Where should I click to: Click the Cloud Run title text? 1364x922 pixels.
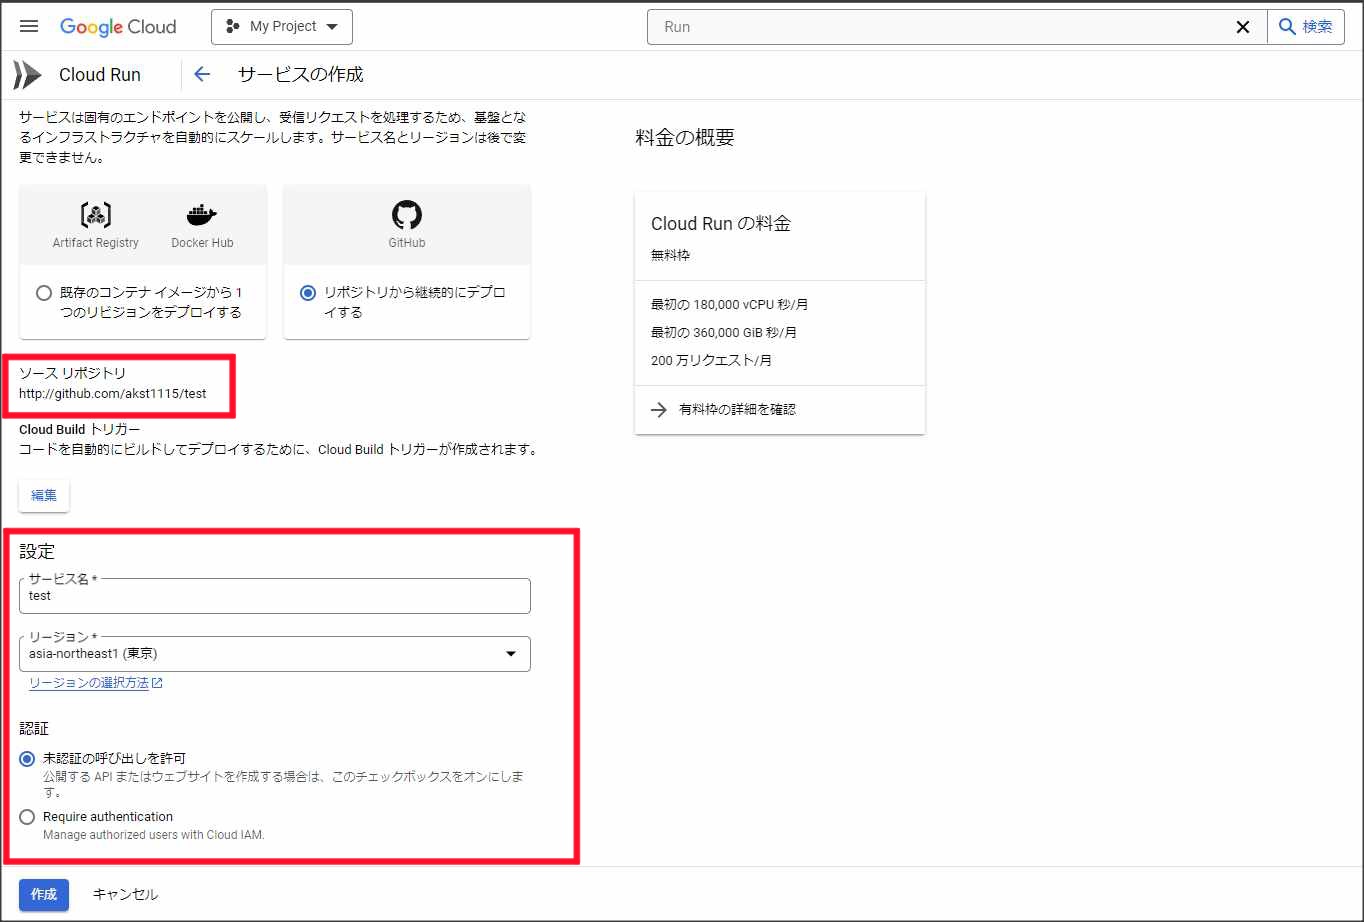tap(100, 75)
